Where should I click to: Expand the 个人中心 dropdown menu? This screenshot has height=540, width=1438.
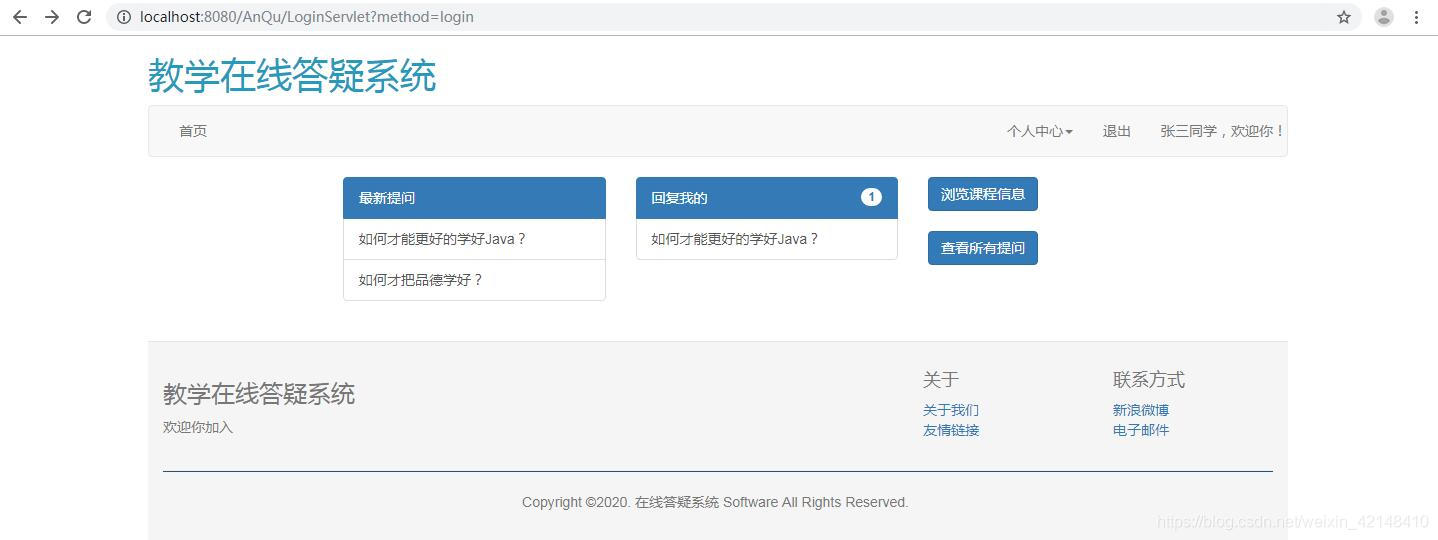(1039, 131)
